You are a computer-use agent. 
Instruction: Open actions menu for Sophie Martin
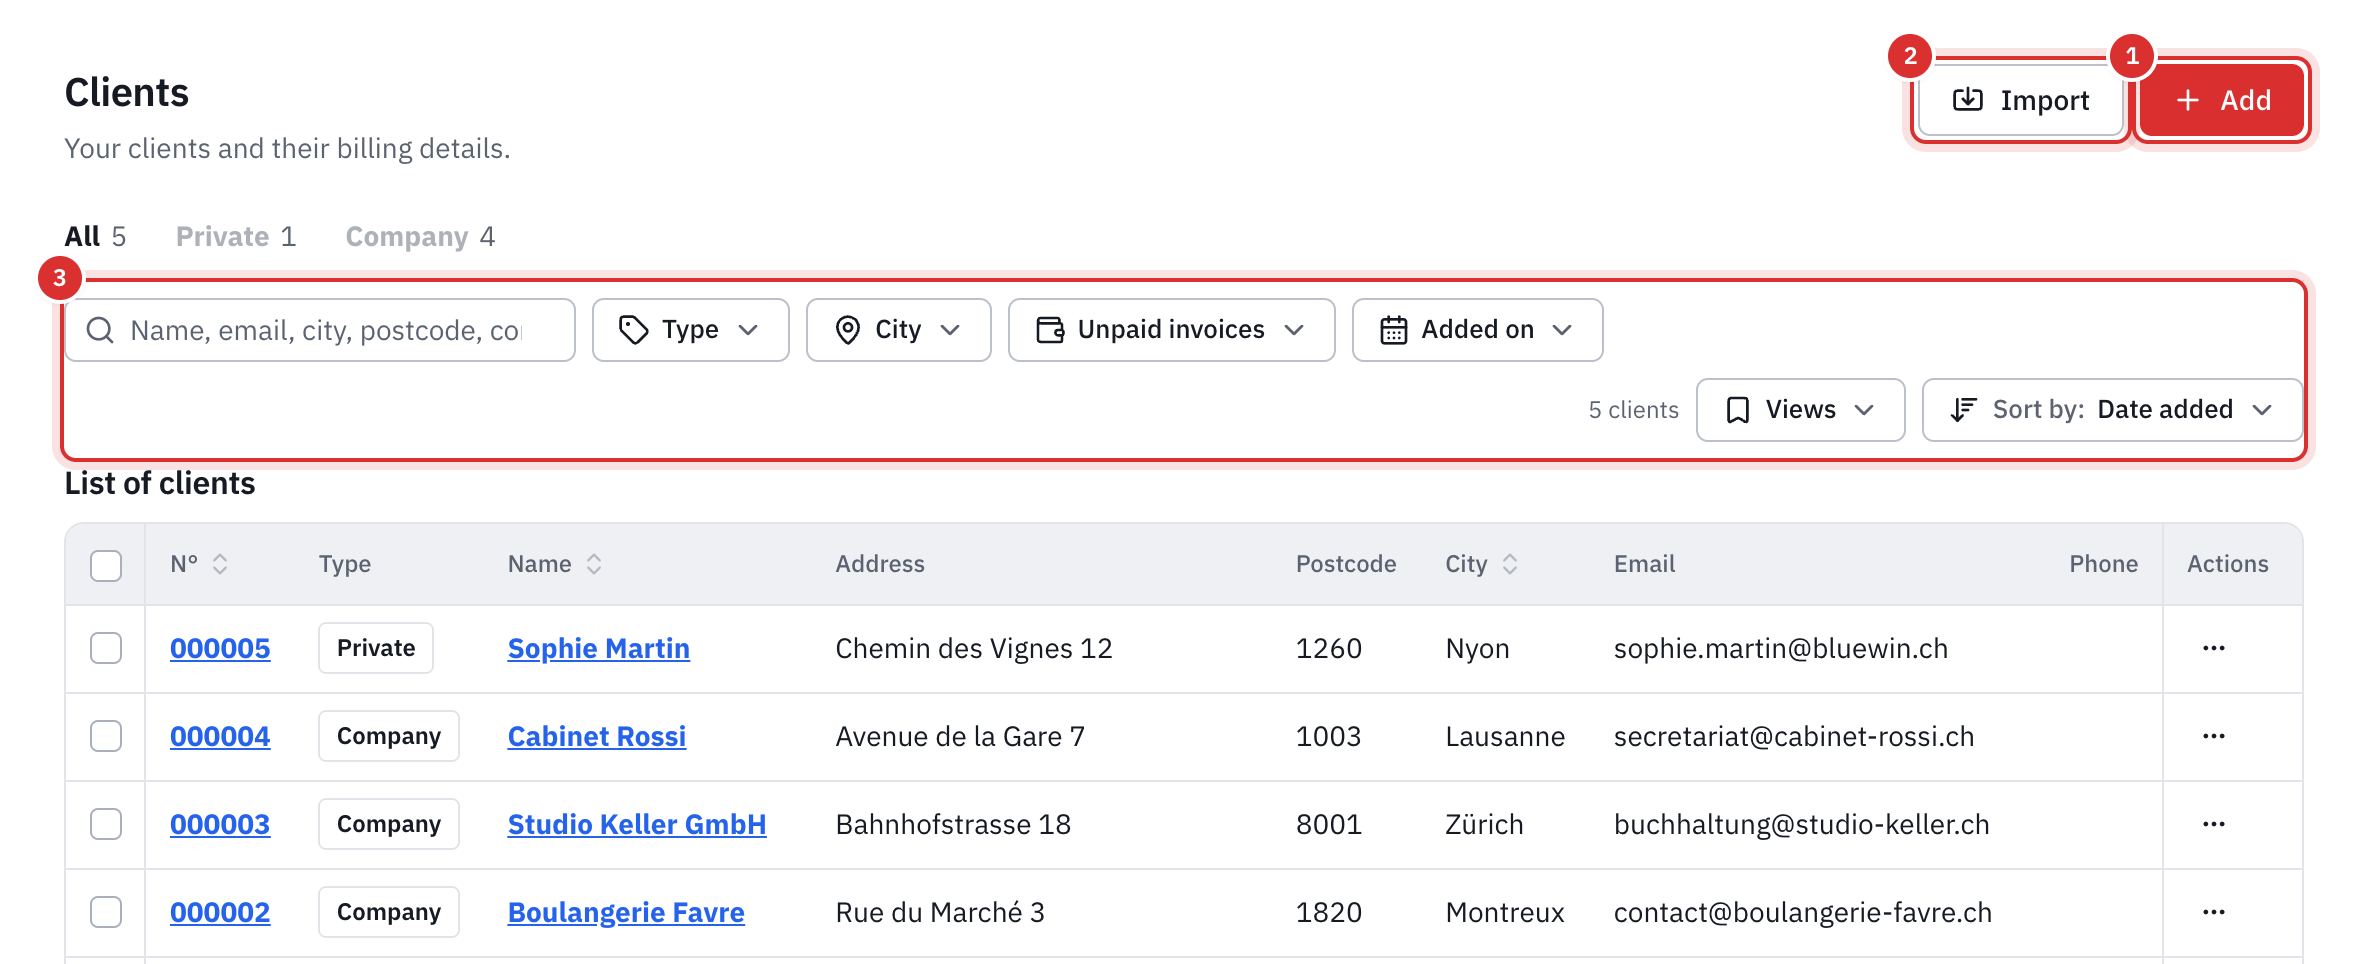[2214, 648]
